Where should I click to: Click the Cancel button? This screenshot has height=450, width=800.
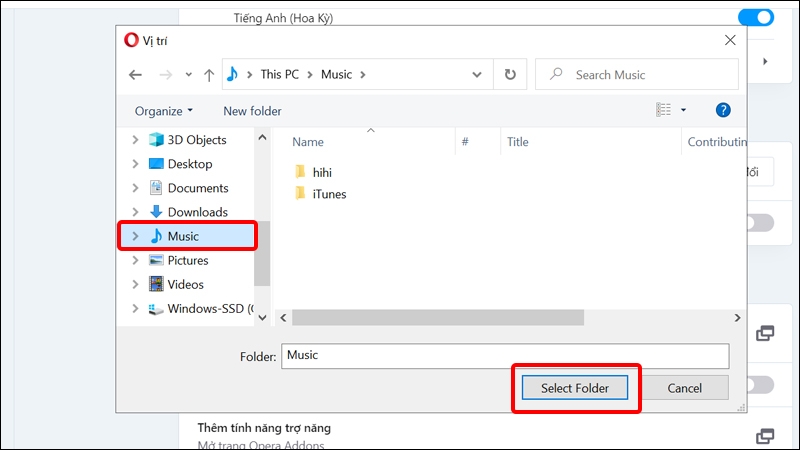(x=684, y=388)
